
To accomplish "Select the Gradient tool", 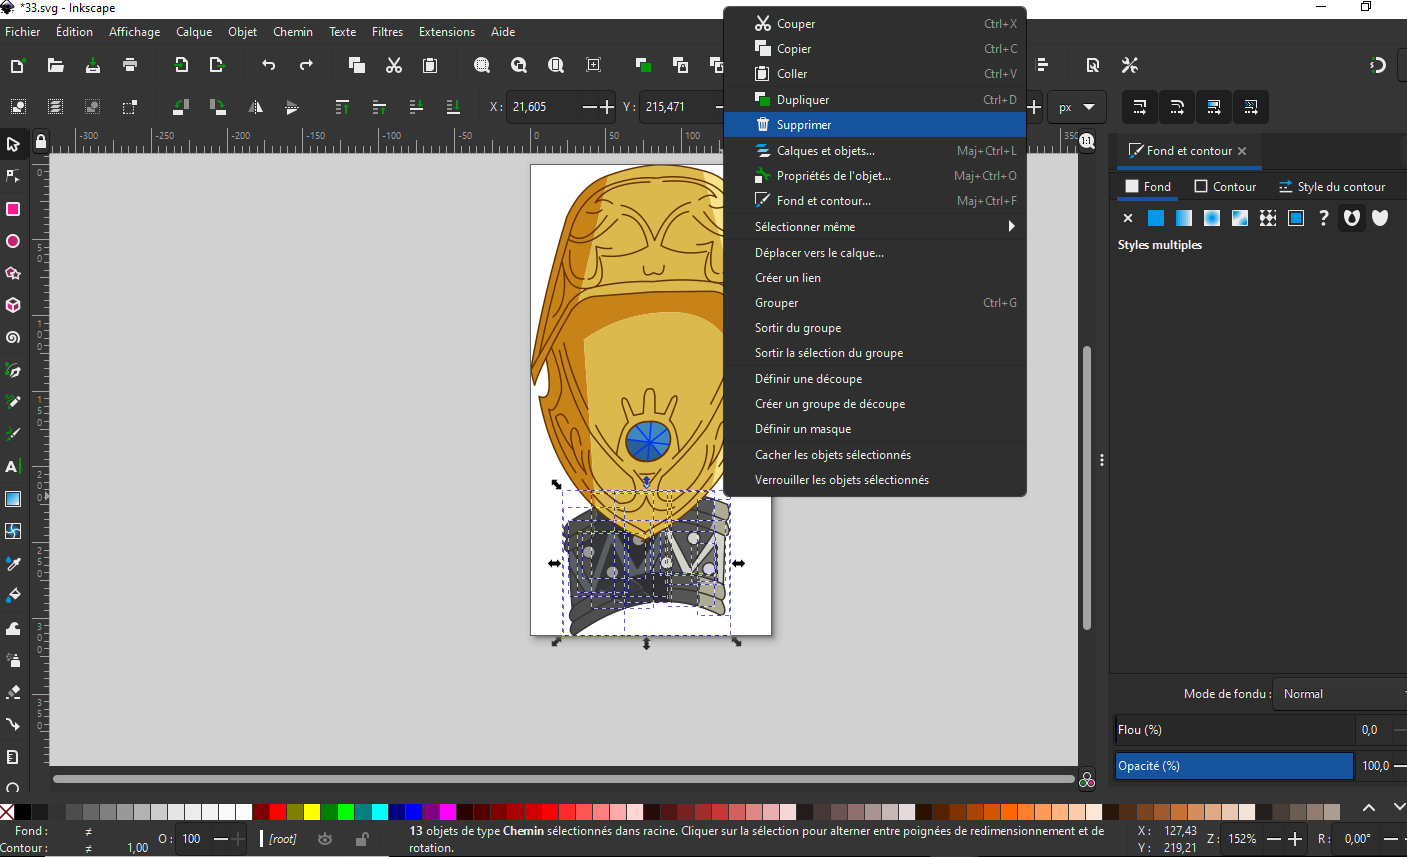I will pyautogui.click(x=14, y=499).
